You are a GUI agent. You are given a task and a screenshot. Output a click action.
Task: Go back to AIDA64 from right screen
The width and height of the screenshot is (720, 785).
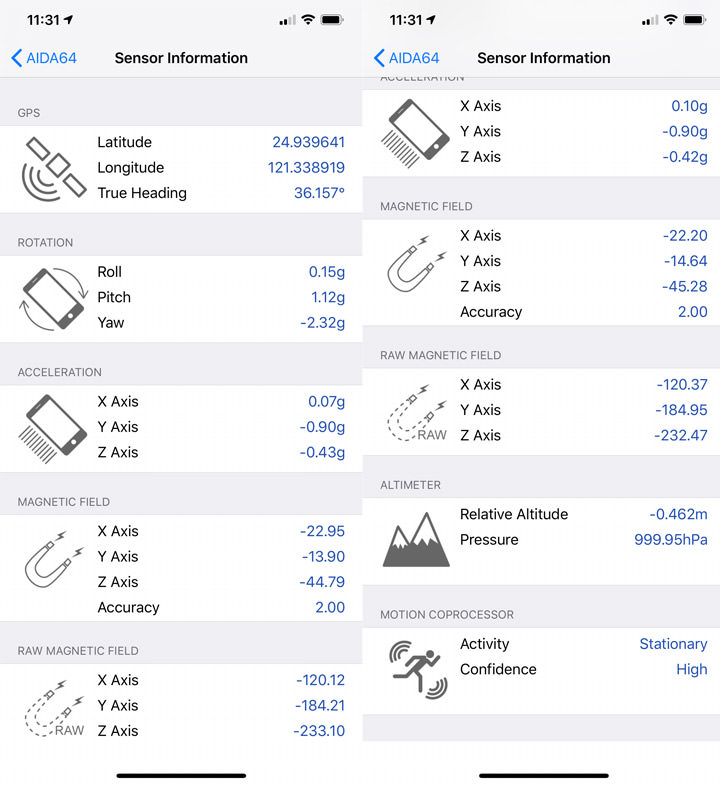406,58
